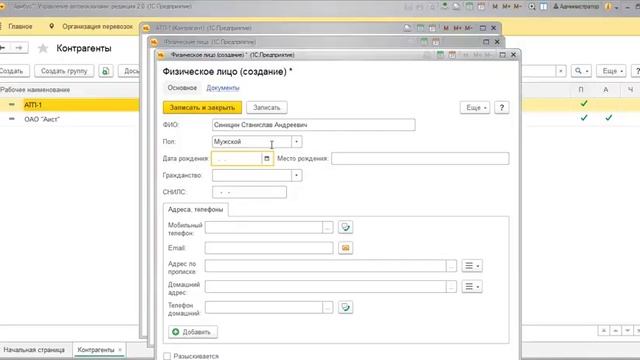Viewport: 640px width, 360px height.
Task: Select the Основное tab in person form
Action: [182, 88]
